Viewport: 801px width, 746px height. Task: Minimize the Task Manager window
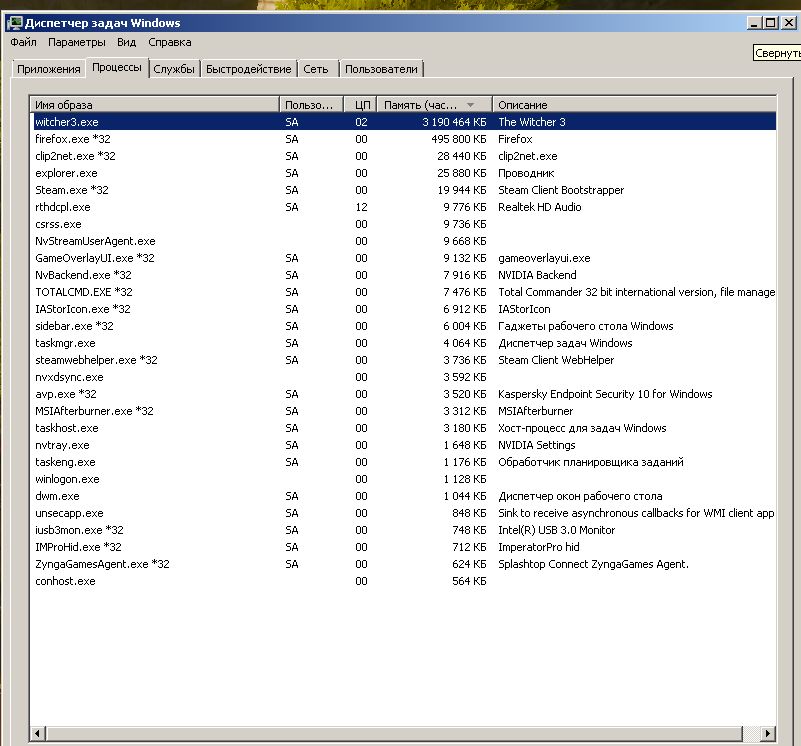(754, 22)
